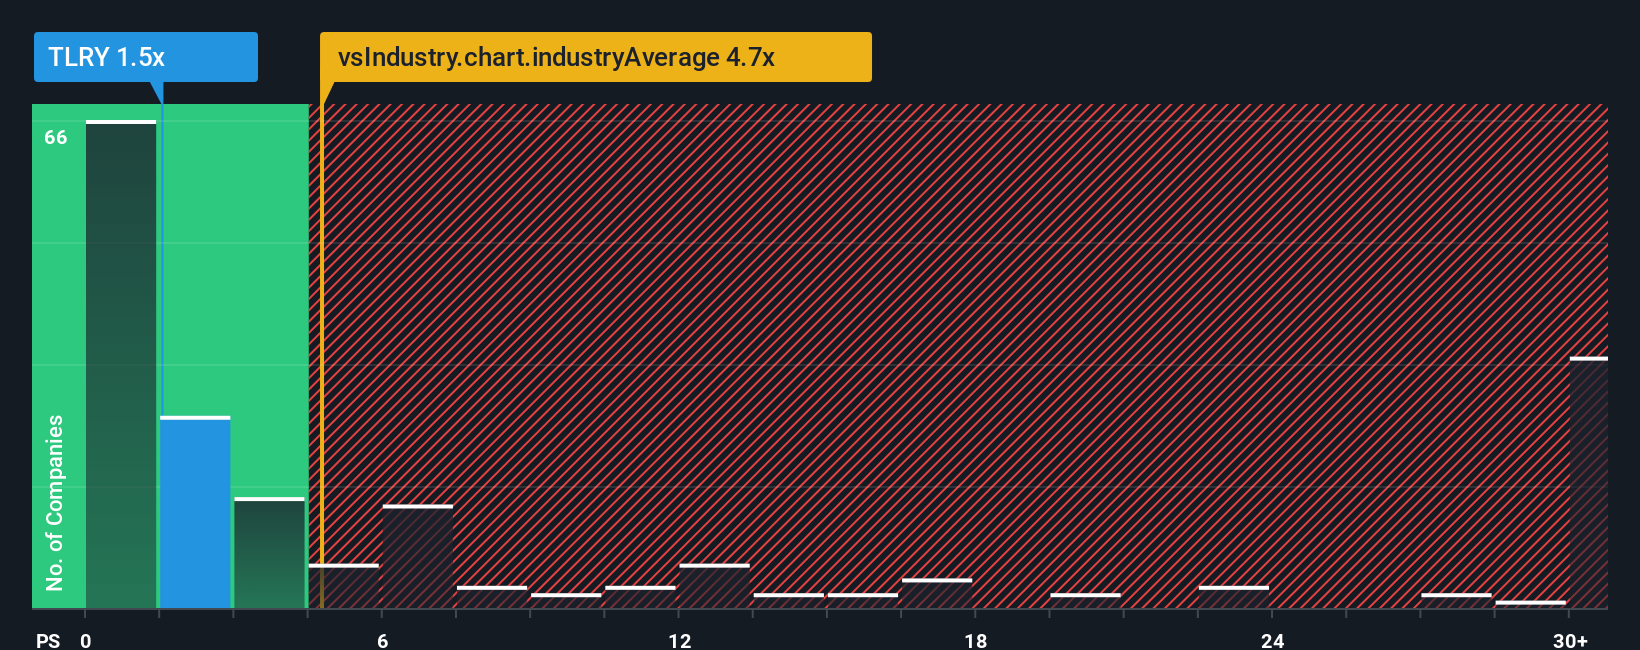Click the bar just left of 18
1640x650 pixels.
click(936, 593)
